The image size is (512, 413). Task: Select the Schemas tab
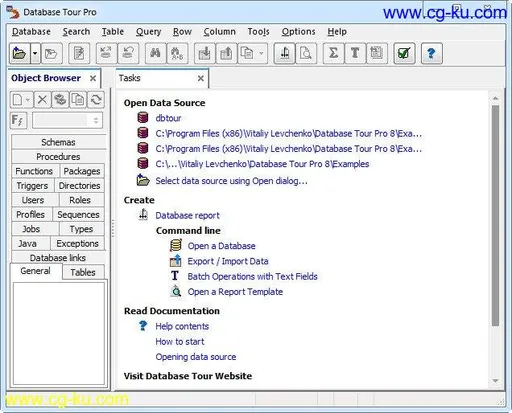tap(58, 142)
